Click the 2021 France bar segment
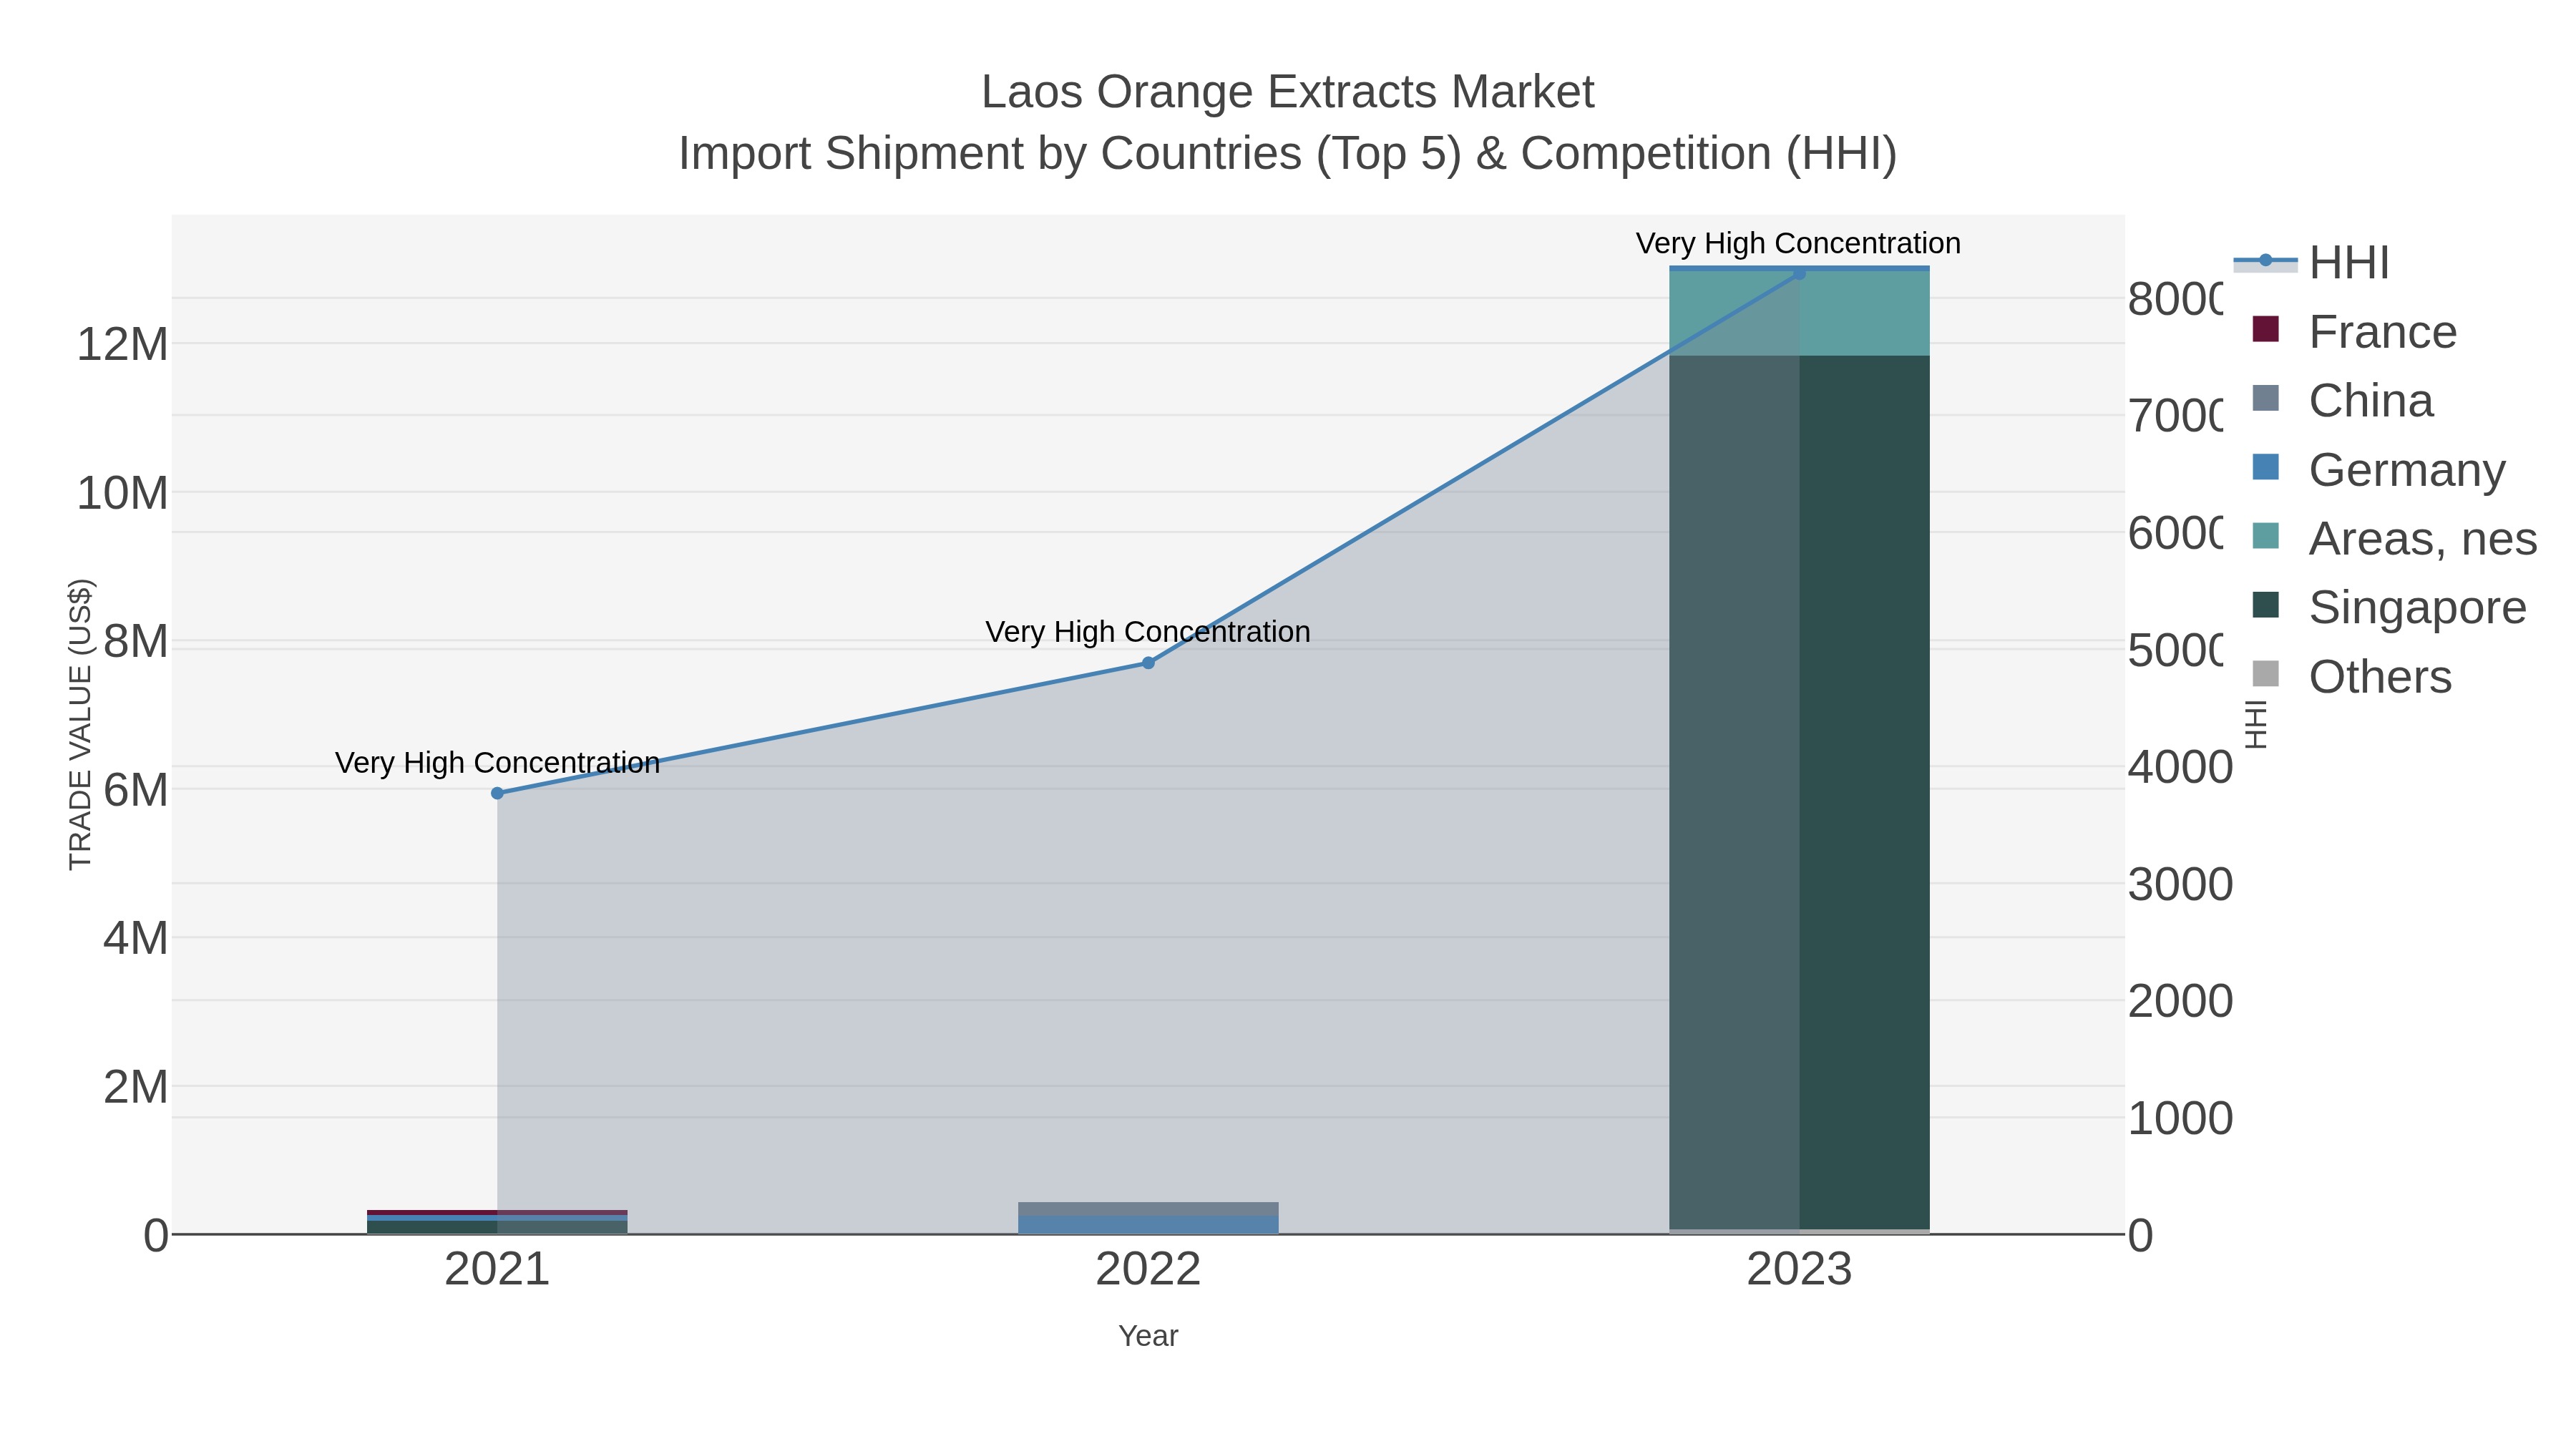The width and height of the screenshot is (2576, 1449). click(x=497, y=1212)
